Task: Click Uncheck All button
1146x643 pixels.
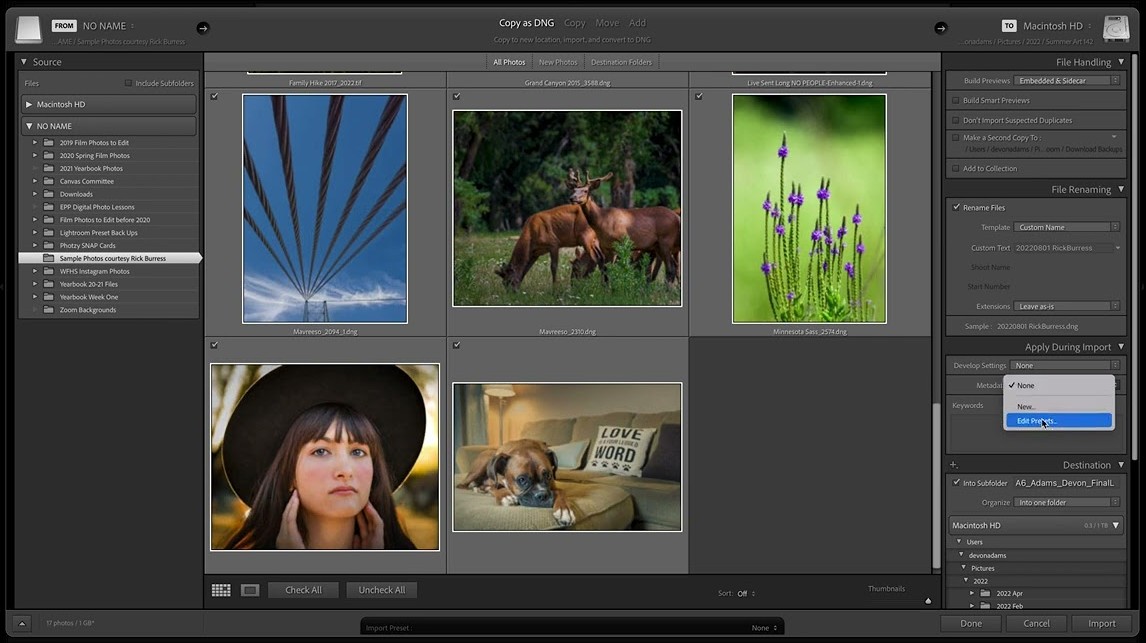Action: [382, 590]
